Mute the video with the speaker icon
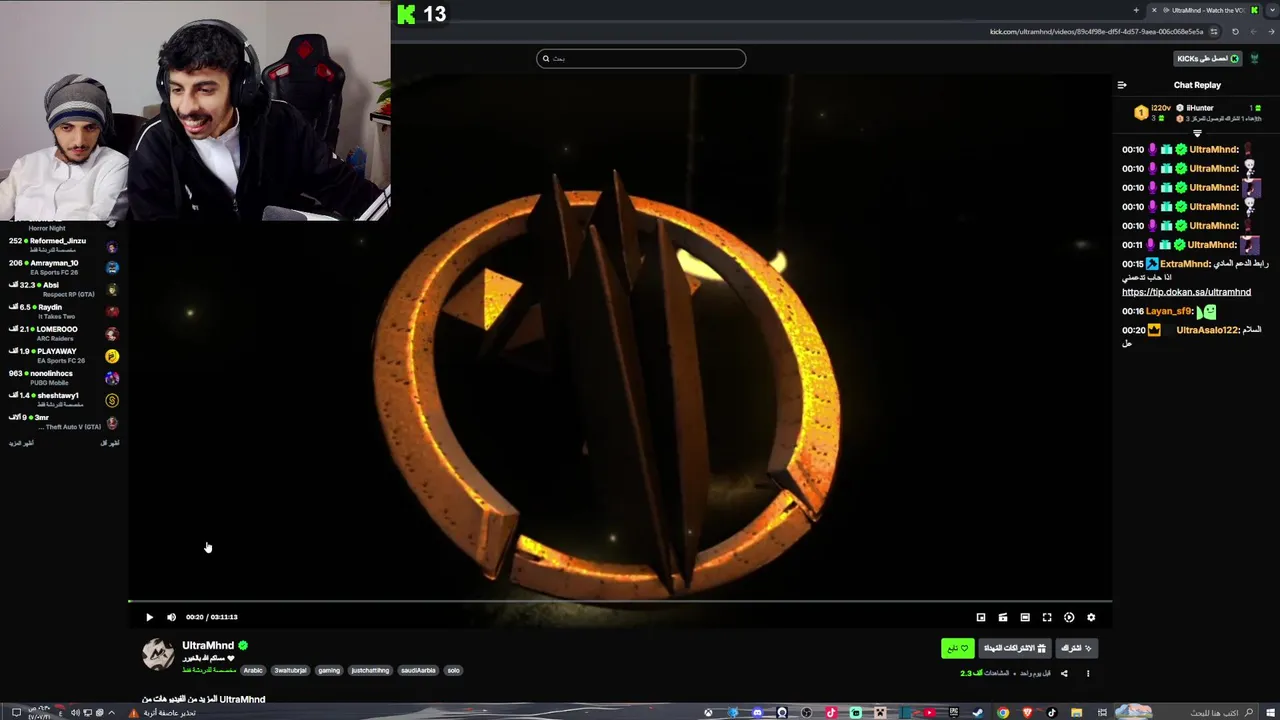1280x720 pixels. click(171, 617)
